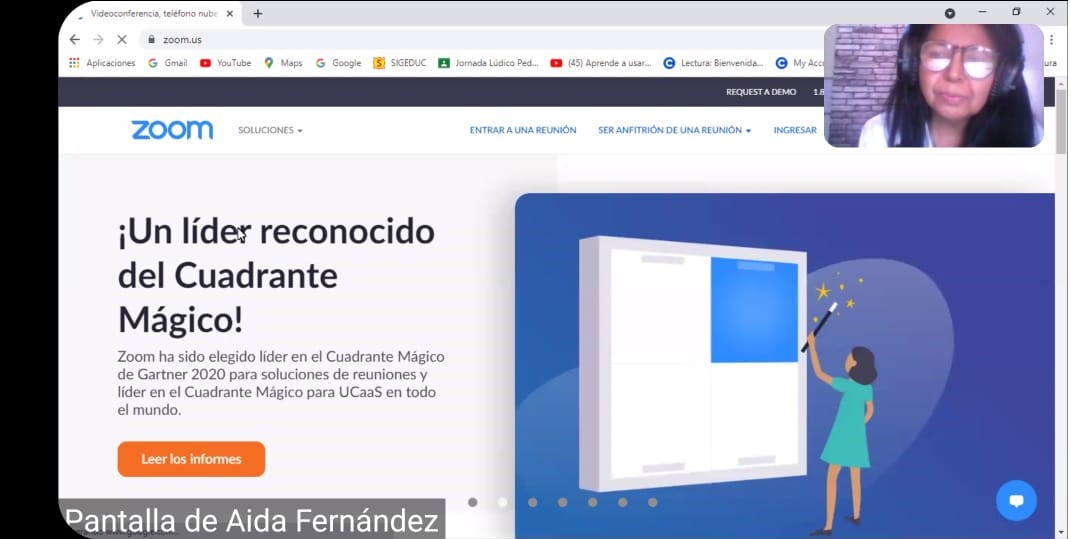Screen dimensions: 1071x539
Task: Expand the SOLUCIONES dropdown
Action: 270,130
